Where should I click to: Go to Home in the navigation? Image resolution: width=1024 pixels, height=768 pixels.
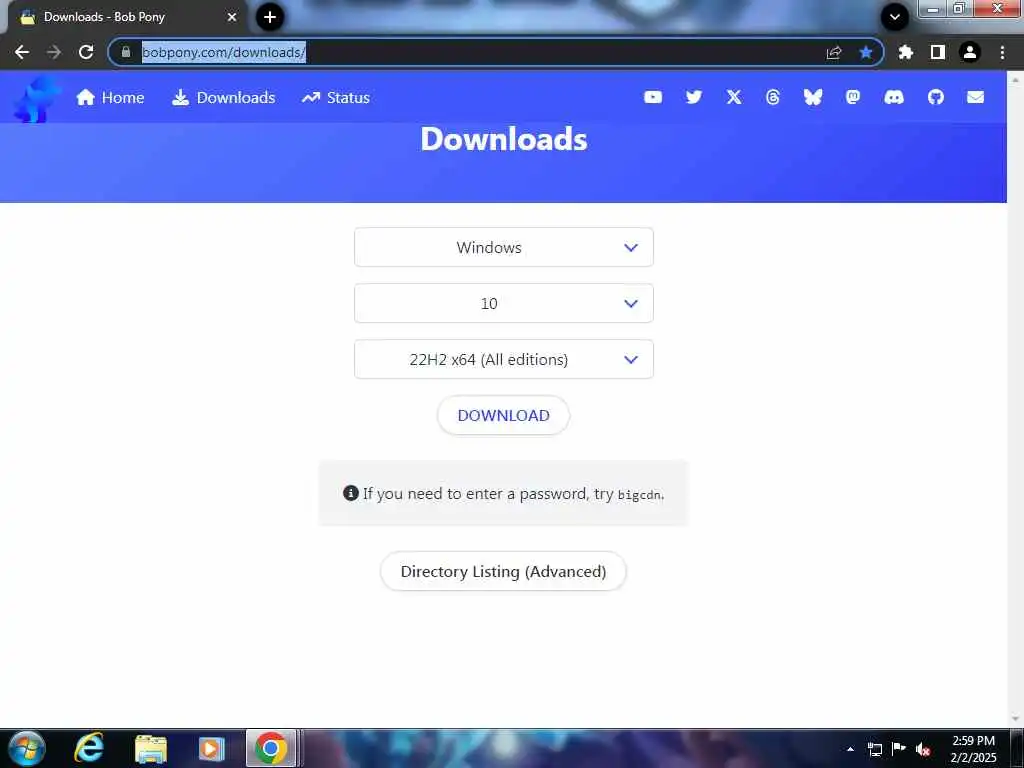[110, 97]
